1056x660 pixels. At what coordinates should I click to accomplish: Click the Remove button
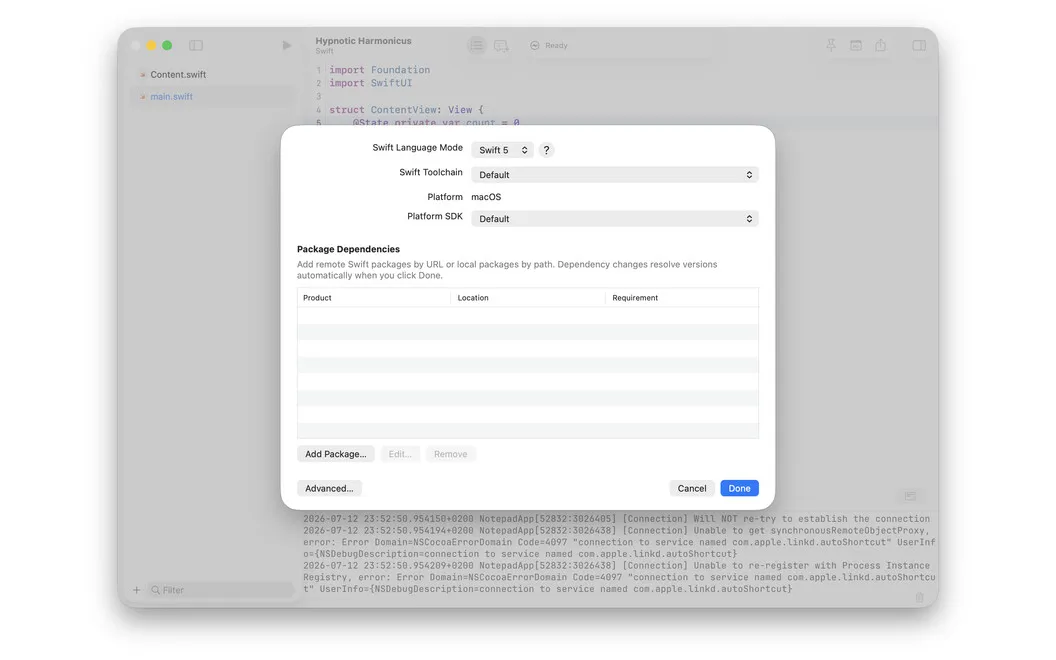451,454
